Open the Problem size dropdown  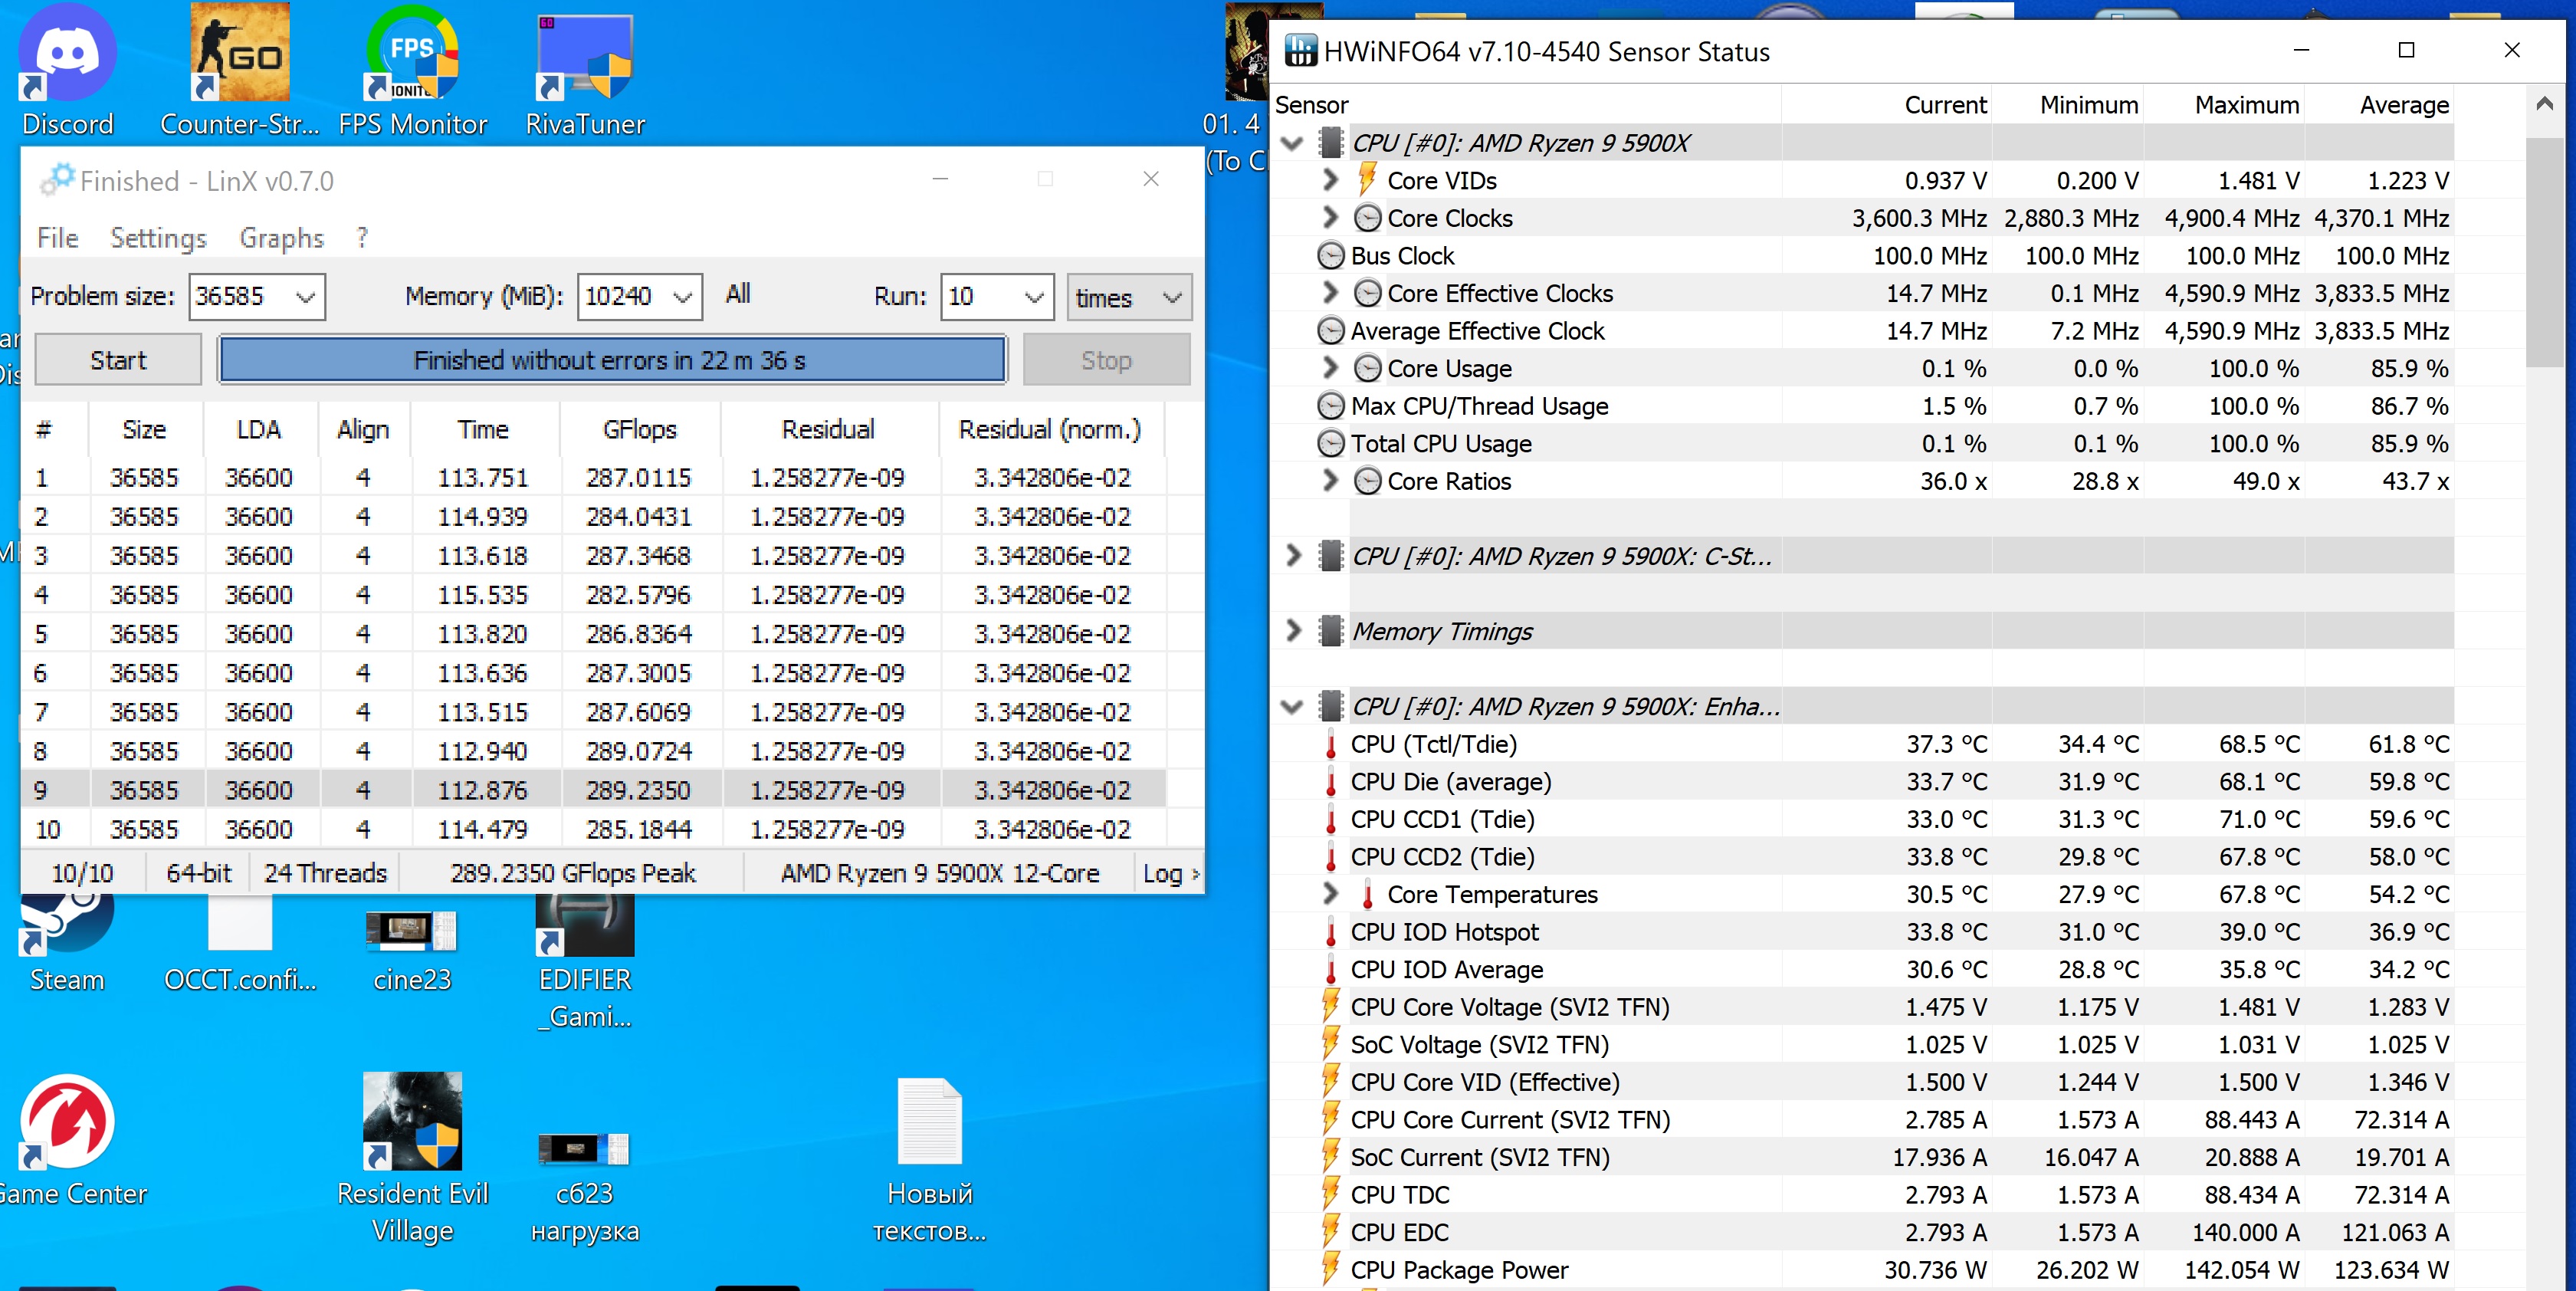click(305, 297)
